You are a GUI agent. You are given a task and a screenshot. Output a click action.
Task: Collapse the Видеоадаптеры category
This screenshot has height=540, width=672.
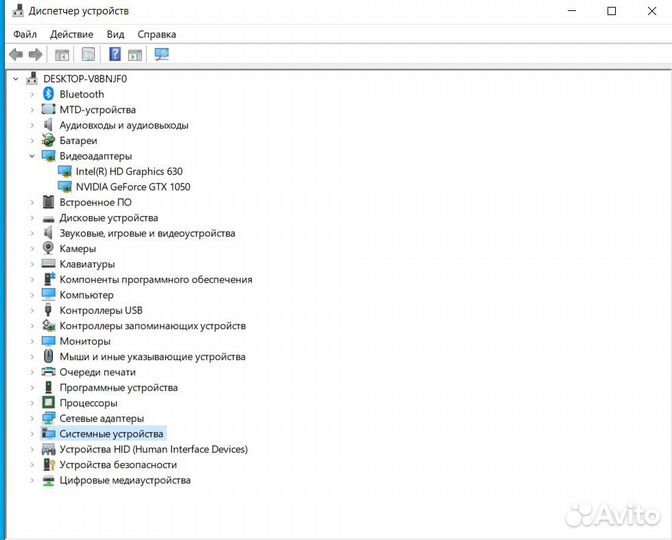click(x=32, y=157)
